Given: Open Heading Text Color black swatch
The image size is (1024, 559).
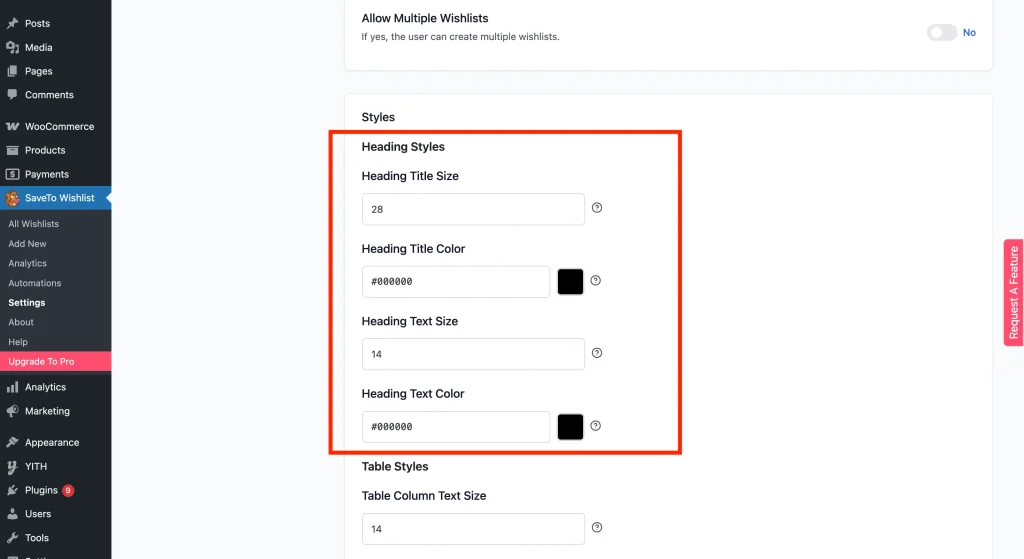Looking at the screenshot, I should pos(570,427).
